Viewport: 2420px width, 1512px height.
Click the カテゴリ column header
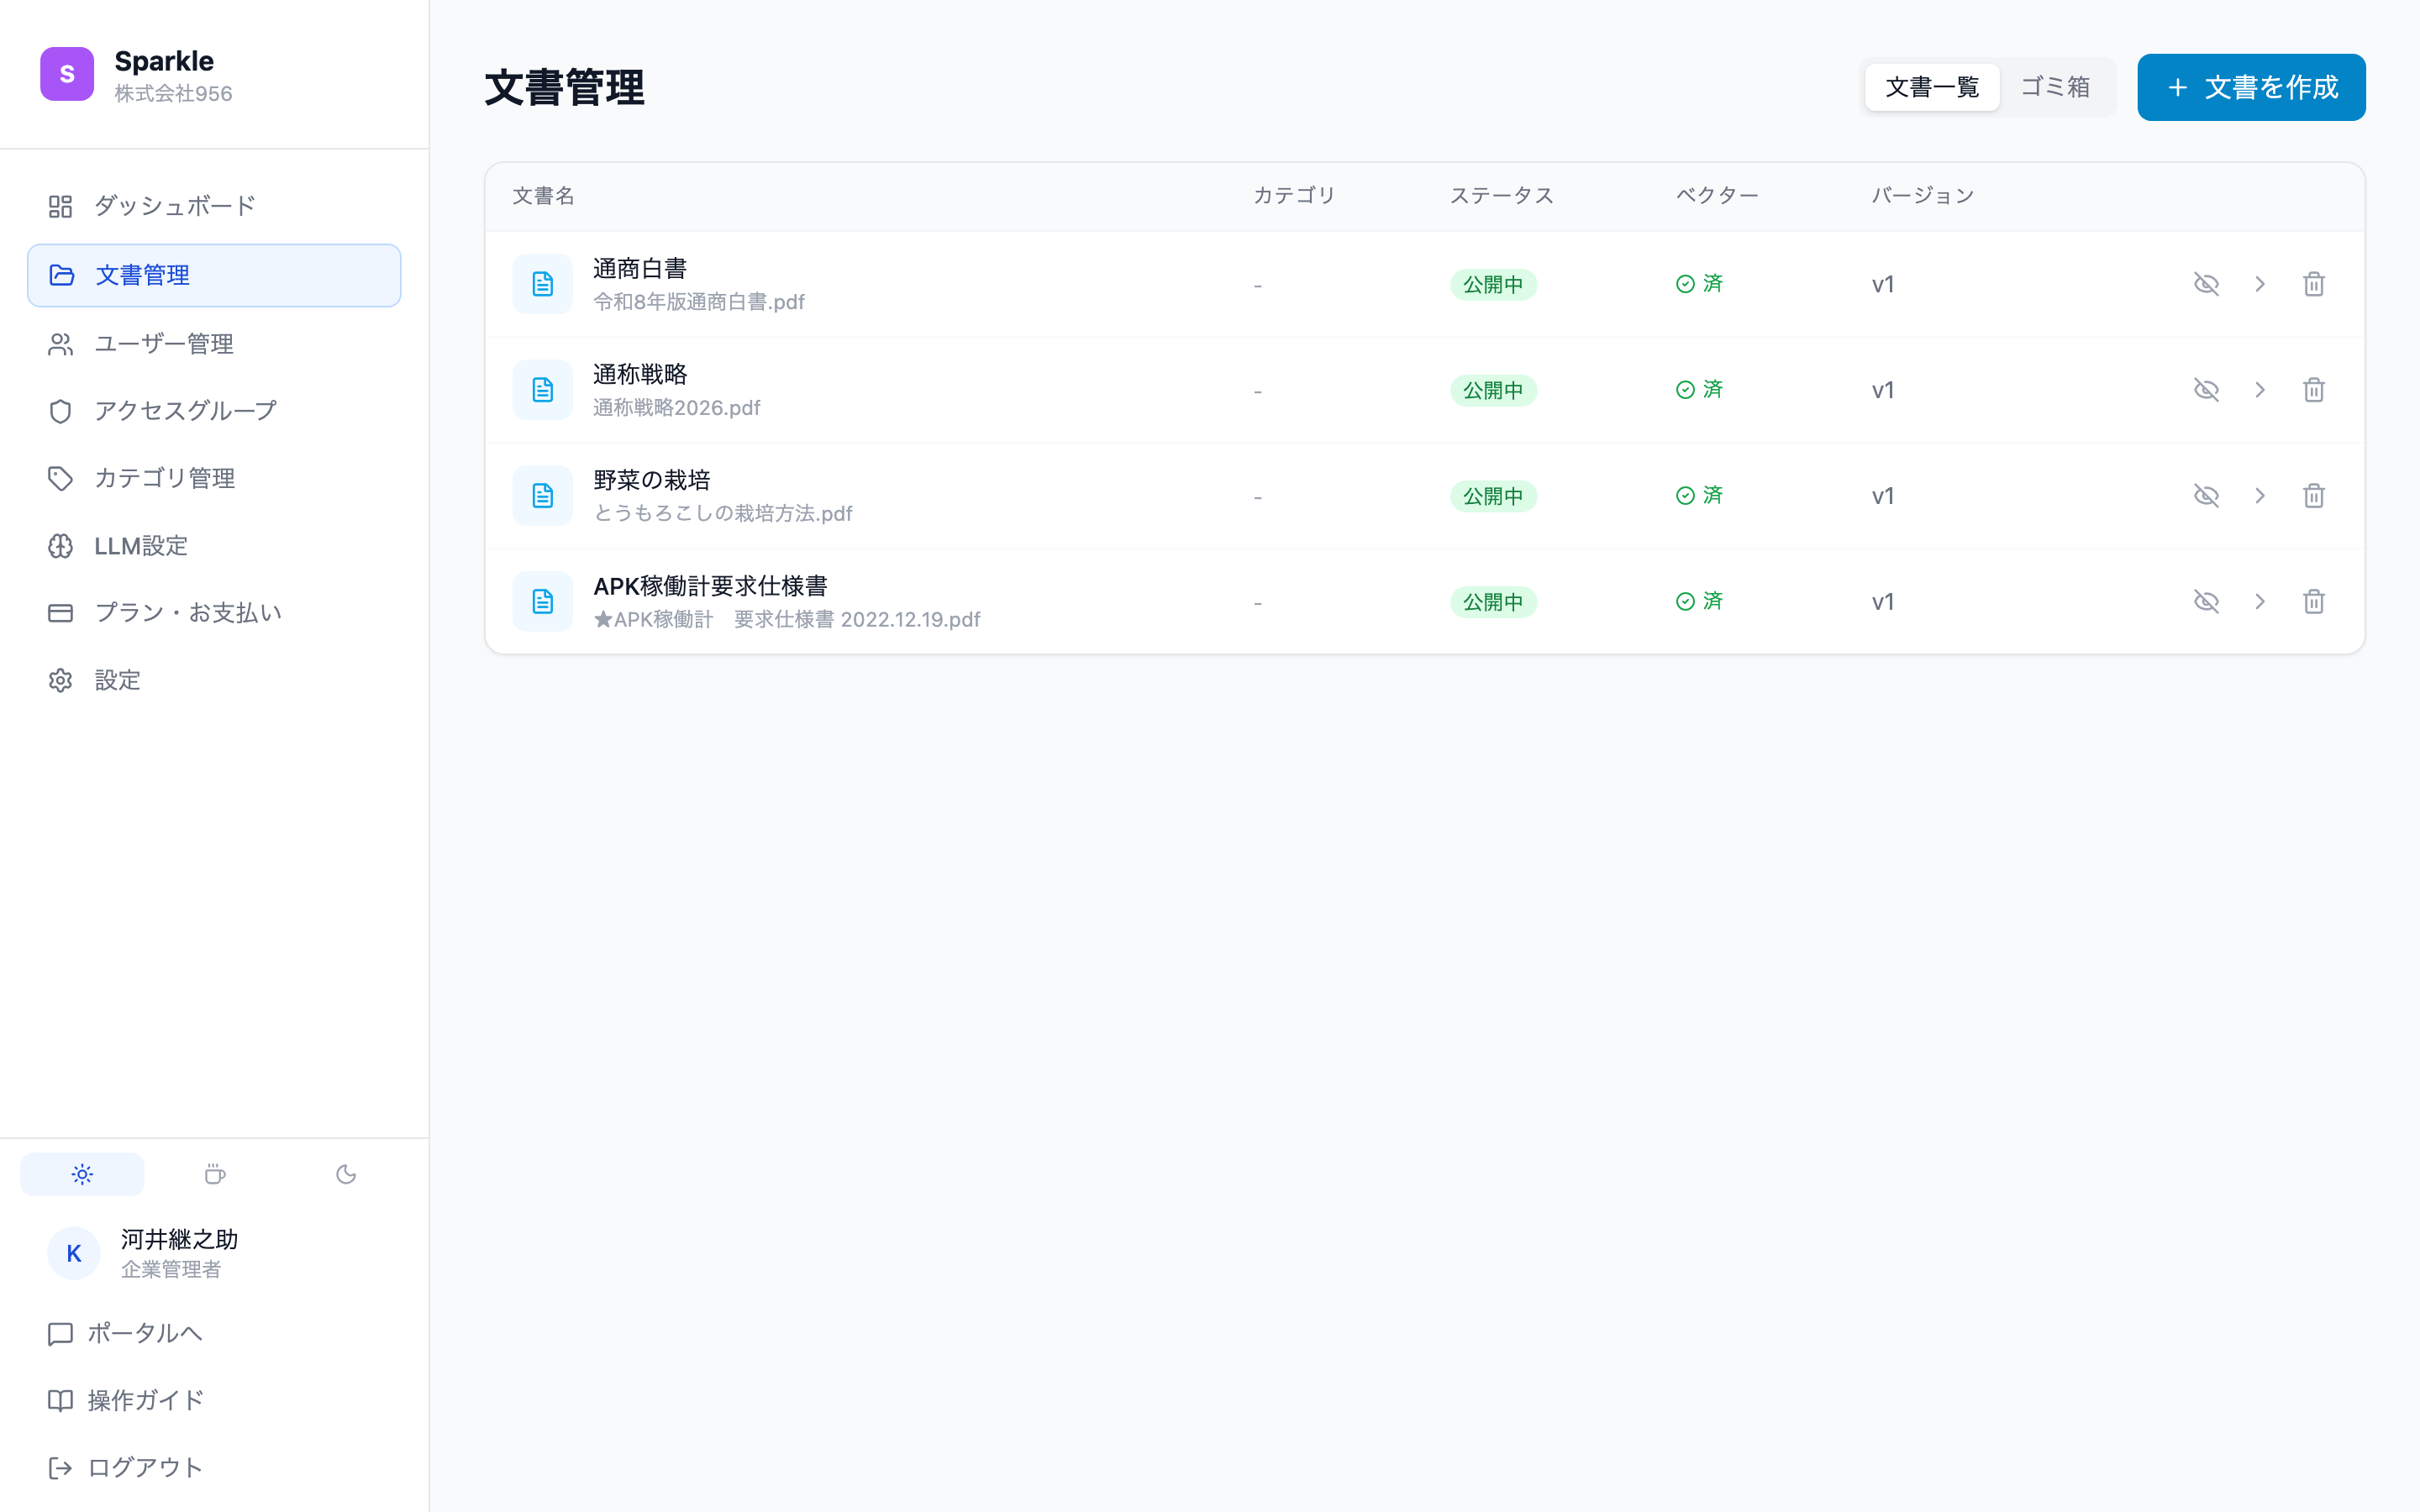tap(1295, 196)
